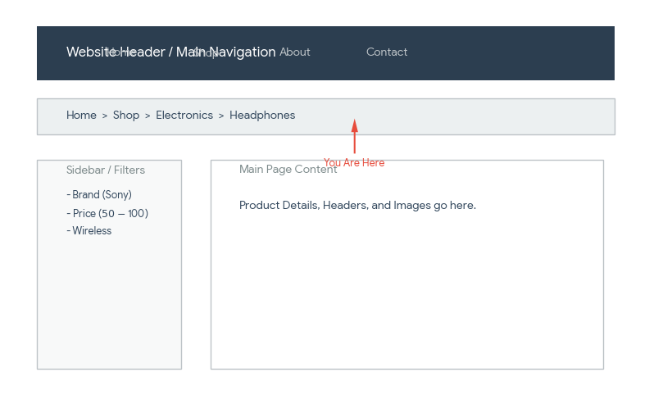Click the Product Details, Headers, and Images text
The image size is (652, 395).
click(358, 205)
